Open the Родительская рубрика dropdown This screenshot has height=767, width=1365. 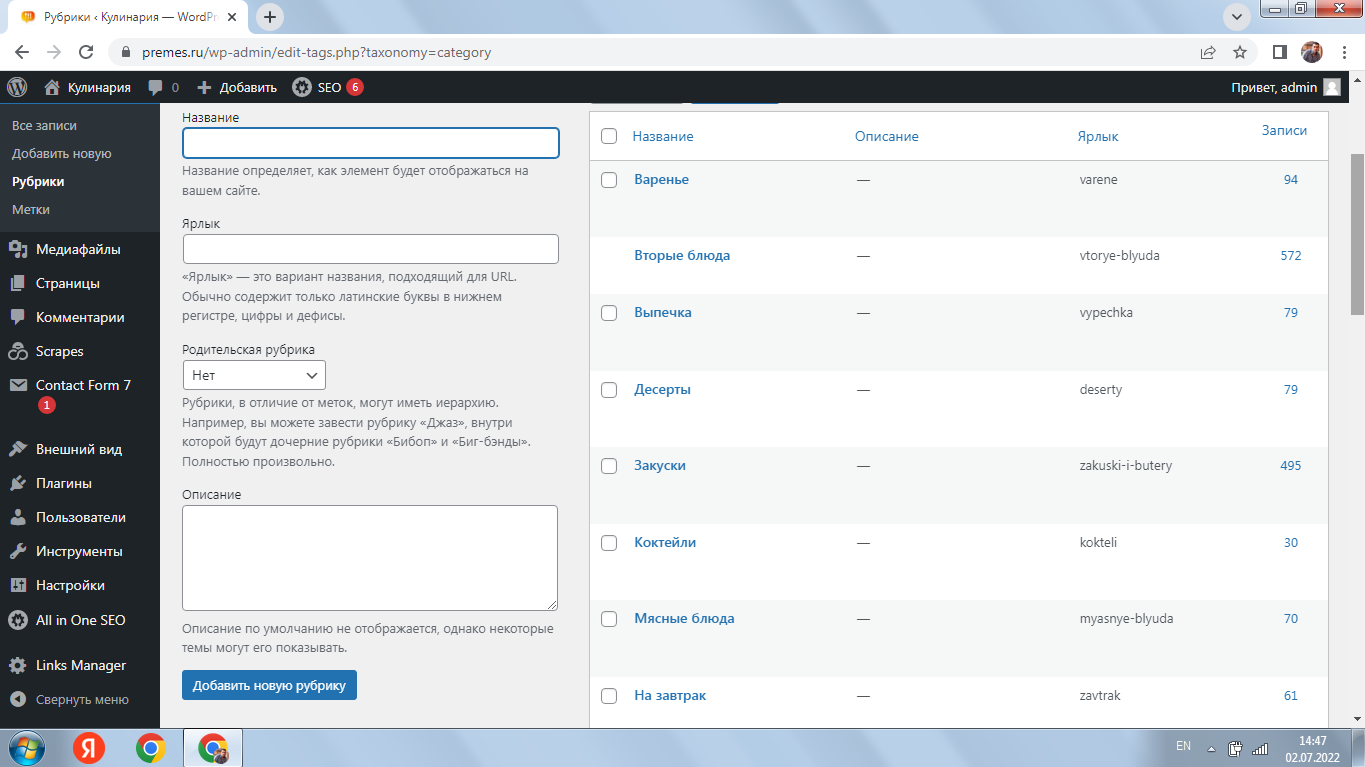[254, 375]
